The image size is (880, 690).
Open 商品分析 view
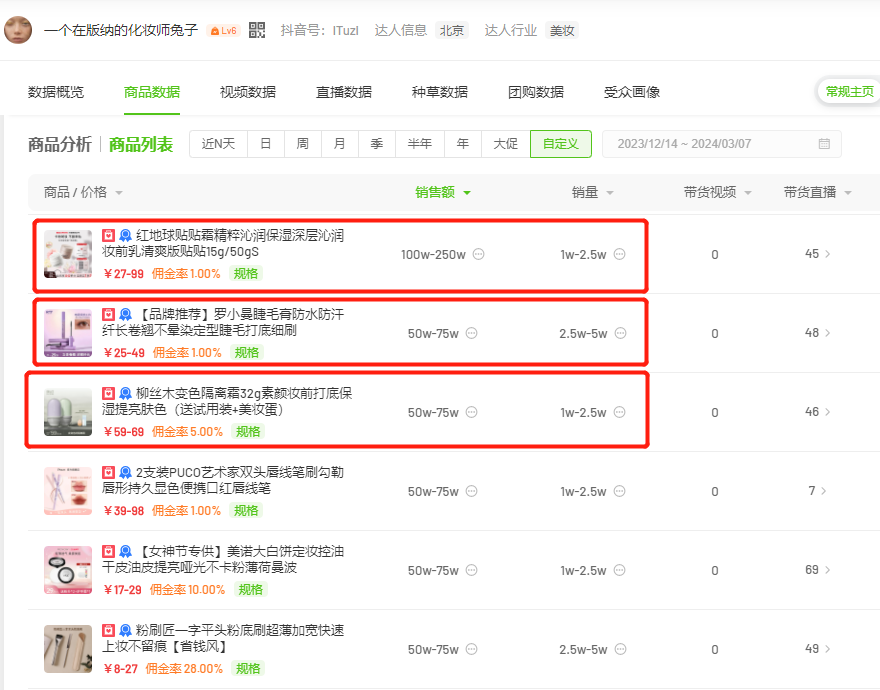click(60, 144)
